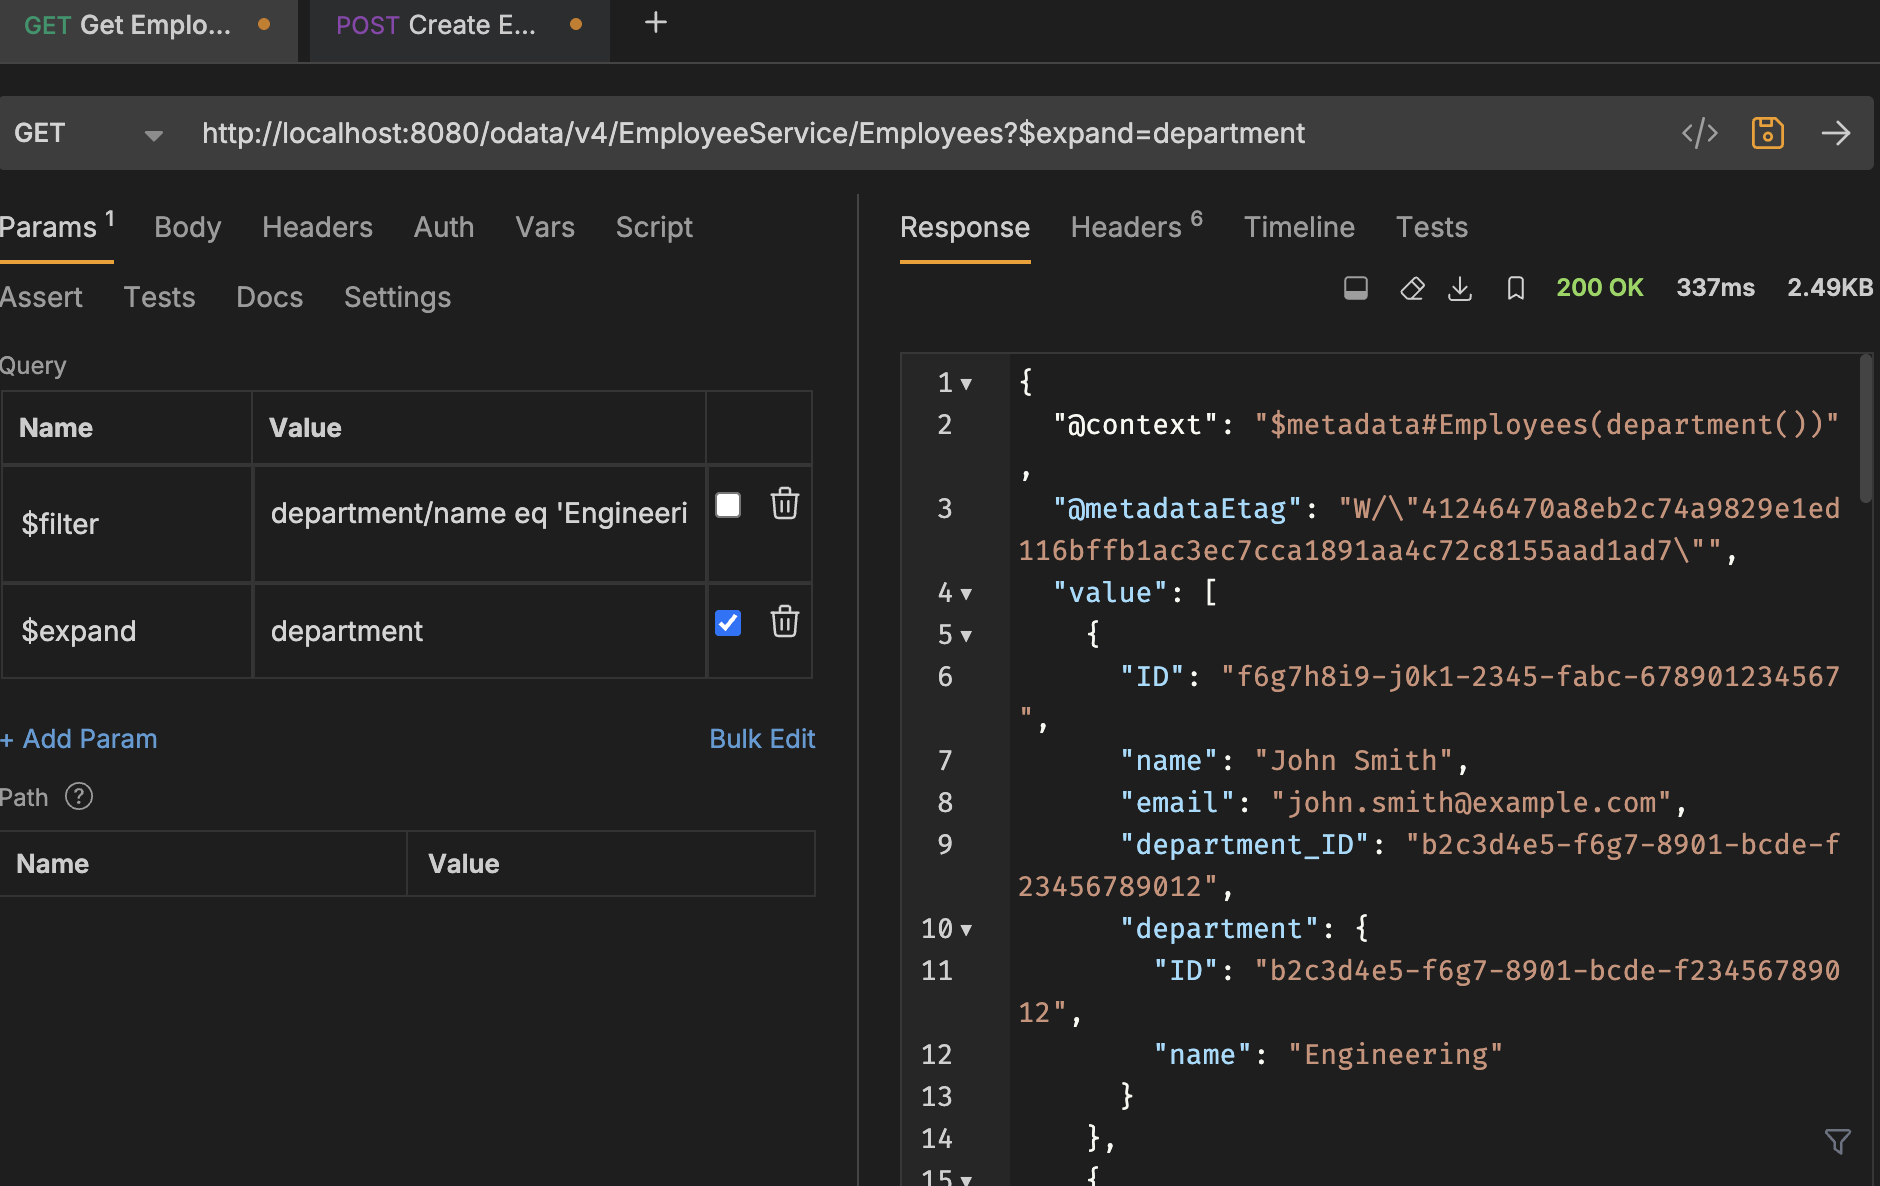Delete the $filter query parameter
Viewport: 1880px width, 1186px height.
pos(785,505)
